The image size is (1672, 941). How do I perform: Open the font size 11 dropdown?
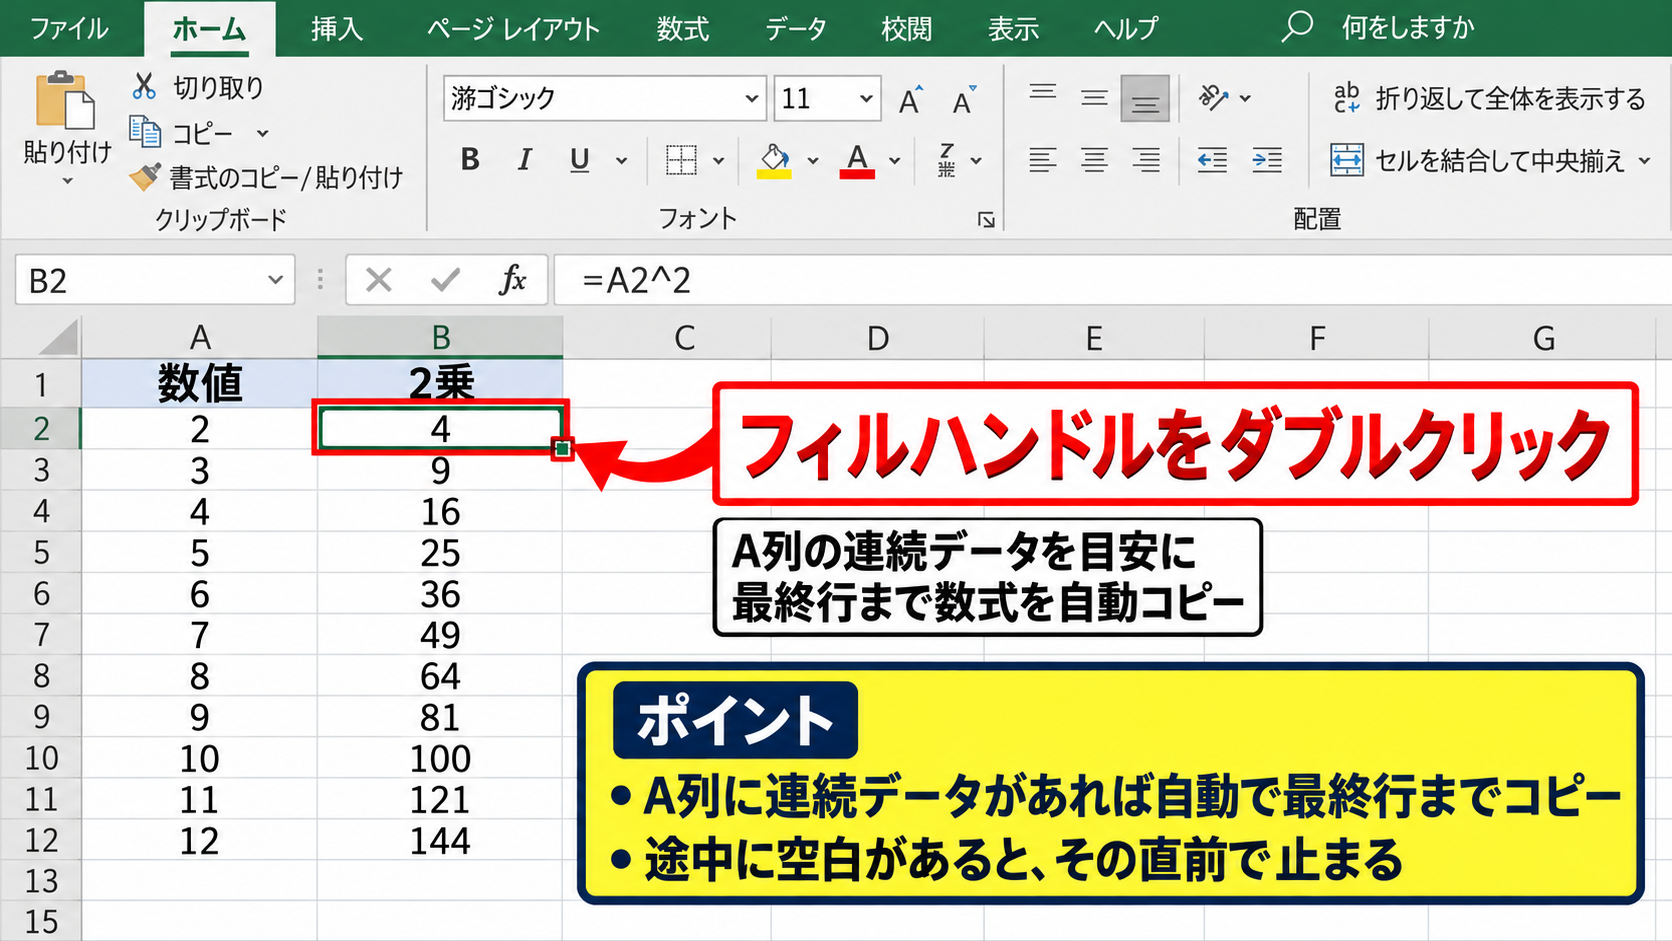(x=866, y=99)
